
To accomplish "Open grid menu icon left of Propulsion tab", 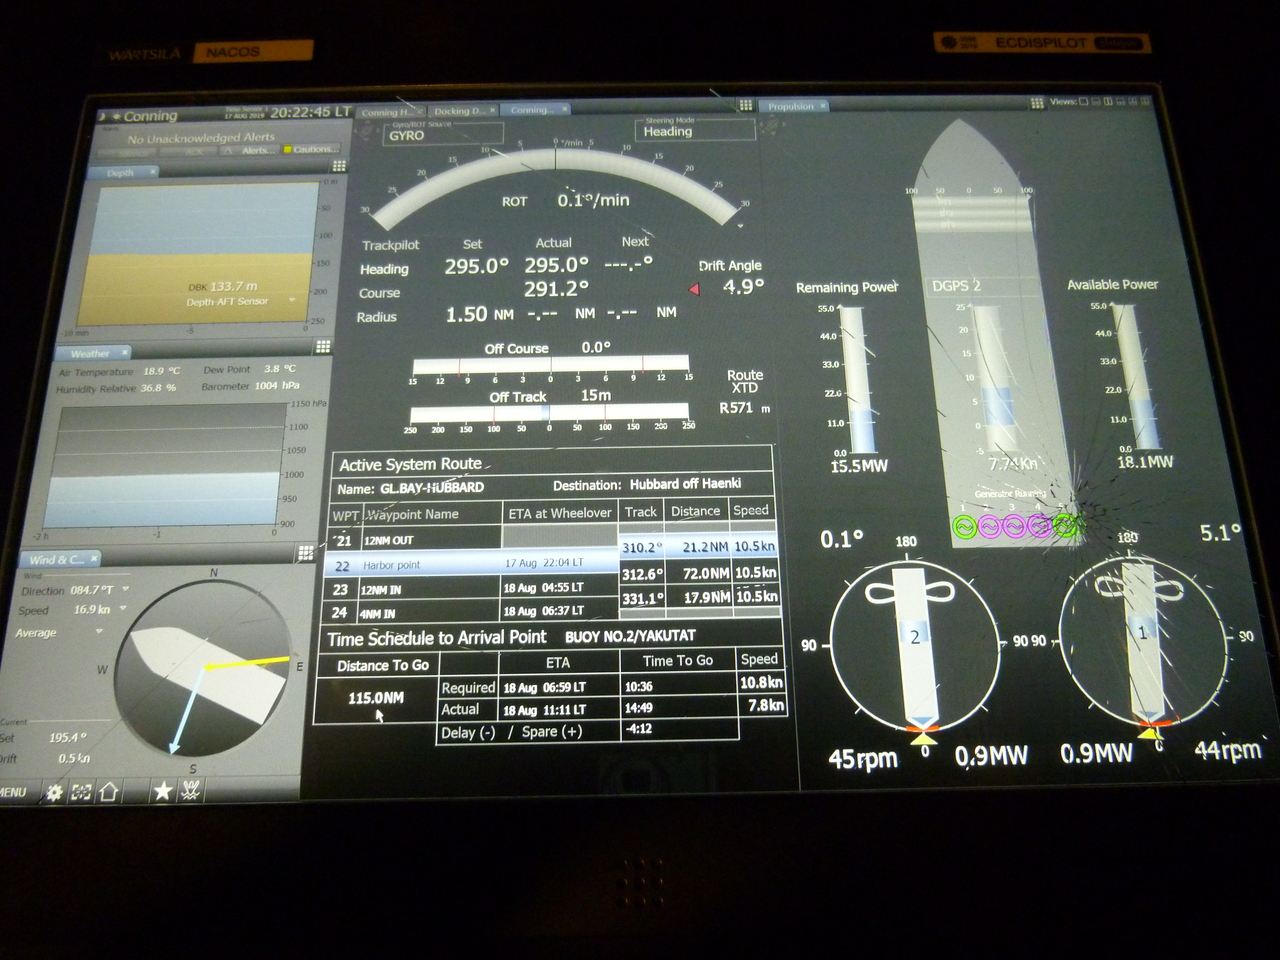I will tap(745, 105).
